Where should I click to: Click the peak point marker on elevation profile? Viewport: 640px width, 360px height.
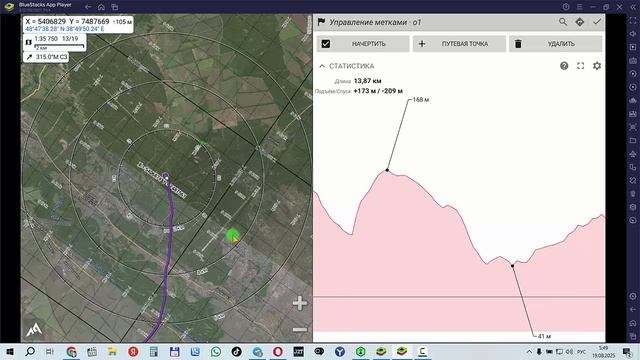point(387,170)
